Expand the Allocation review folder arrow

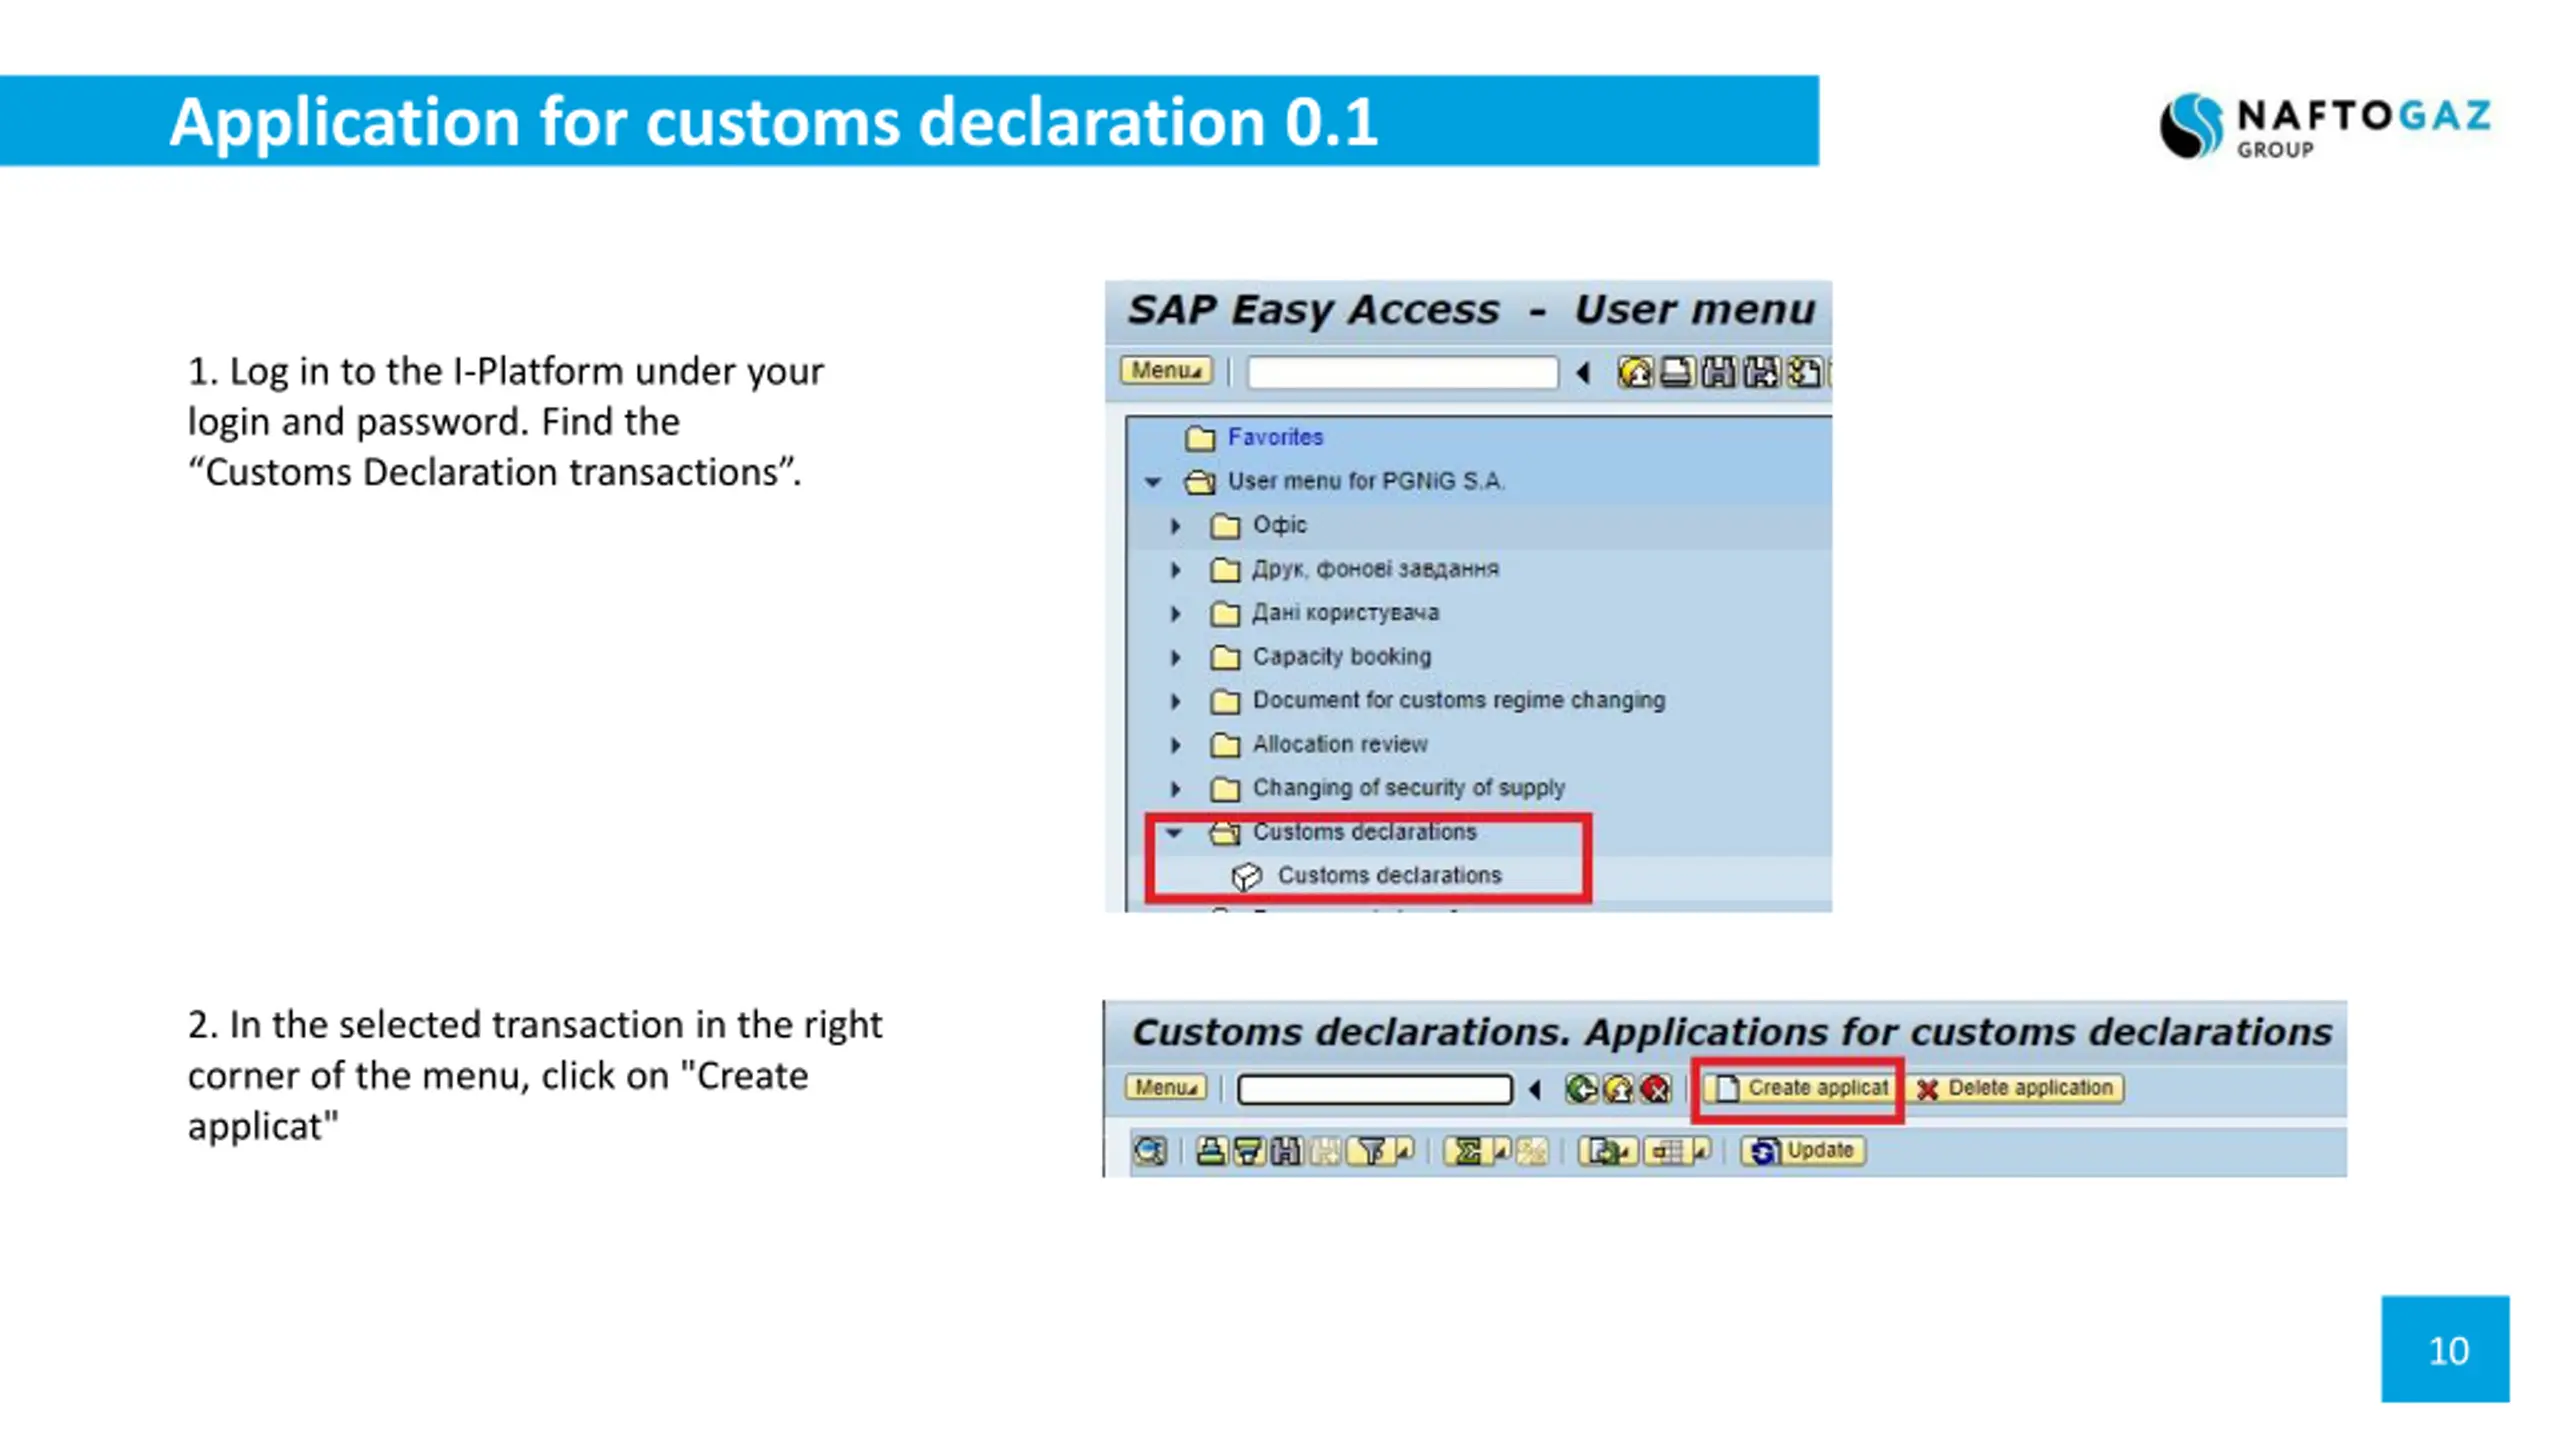tap(1177, 745)
